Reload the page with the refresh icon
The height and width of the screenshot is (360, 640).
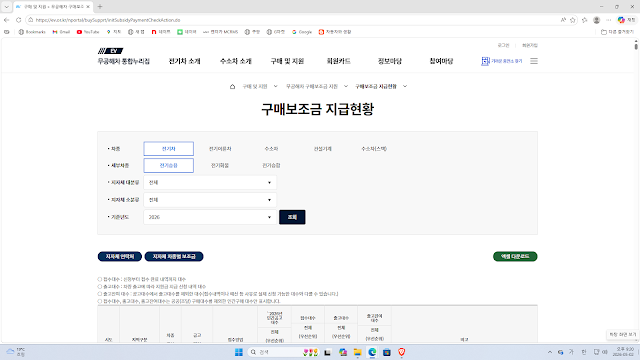pos(18,20)
